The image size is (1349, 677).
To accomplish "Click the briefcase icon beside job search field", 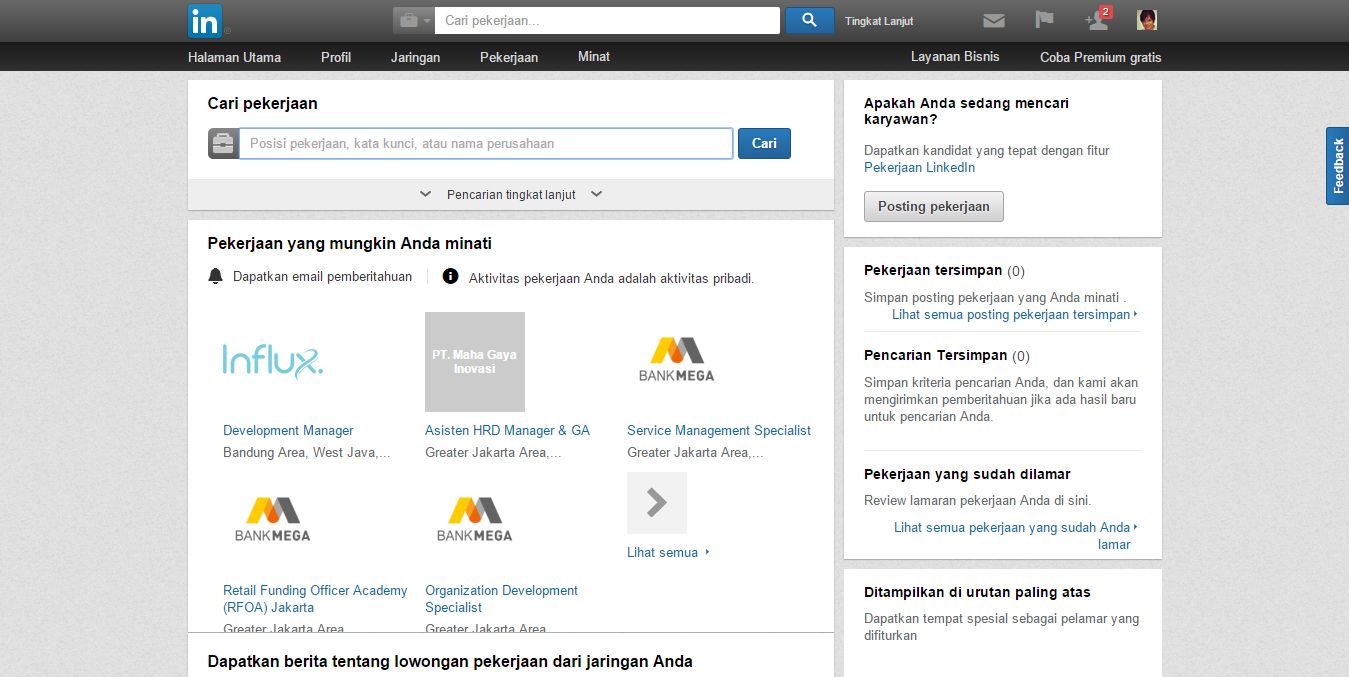I will 223,143.
